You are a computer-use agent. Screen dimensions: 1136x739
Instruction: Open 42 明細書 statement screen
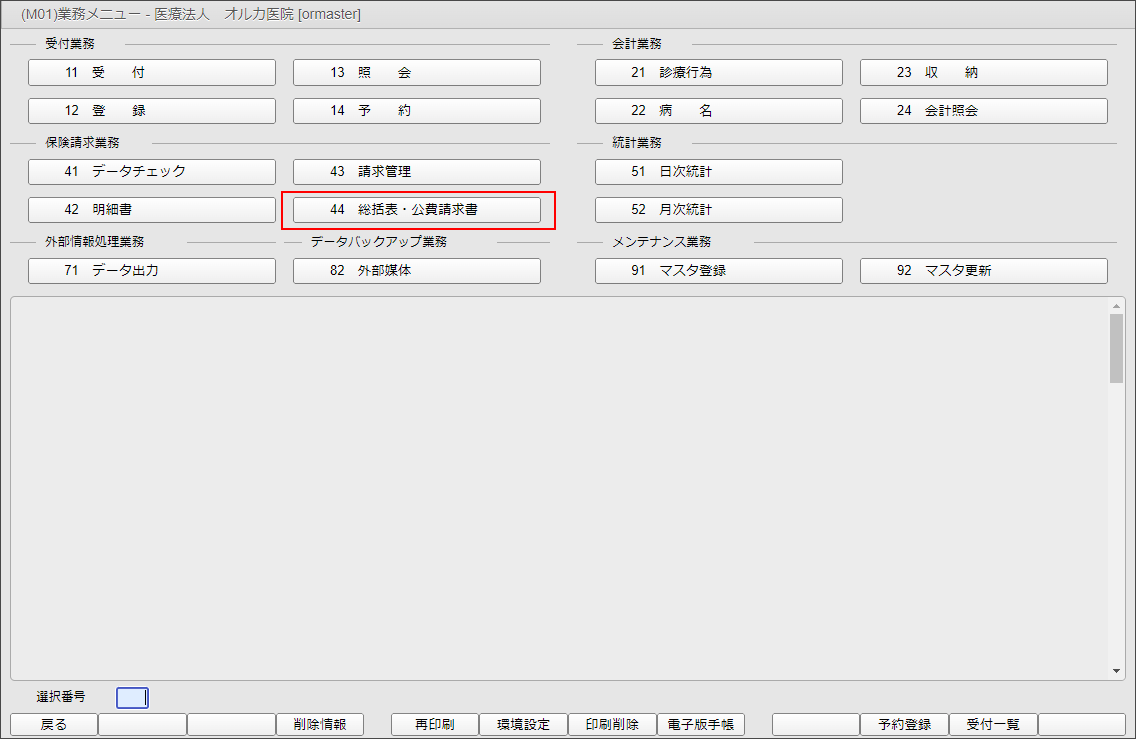(151, 210)
